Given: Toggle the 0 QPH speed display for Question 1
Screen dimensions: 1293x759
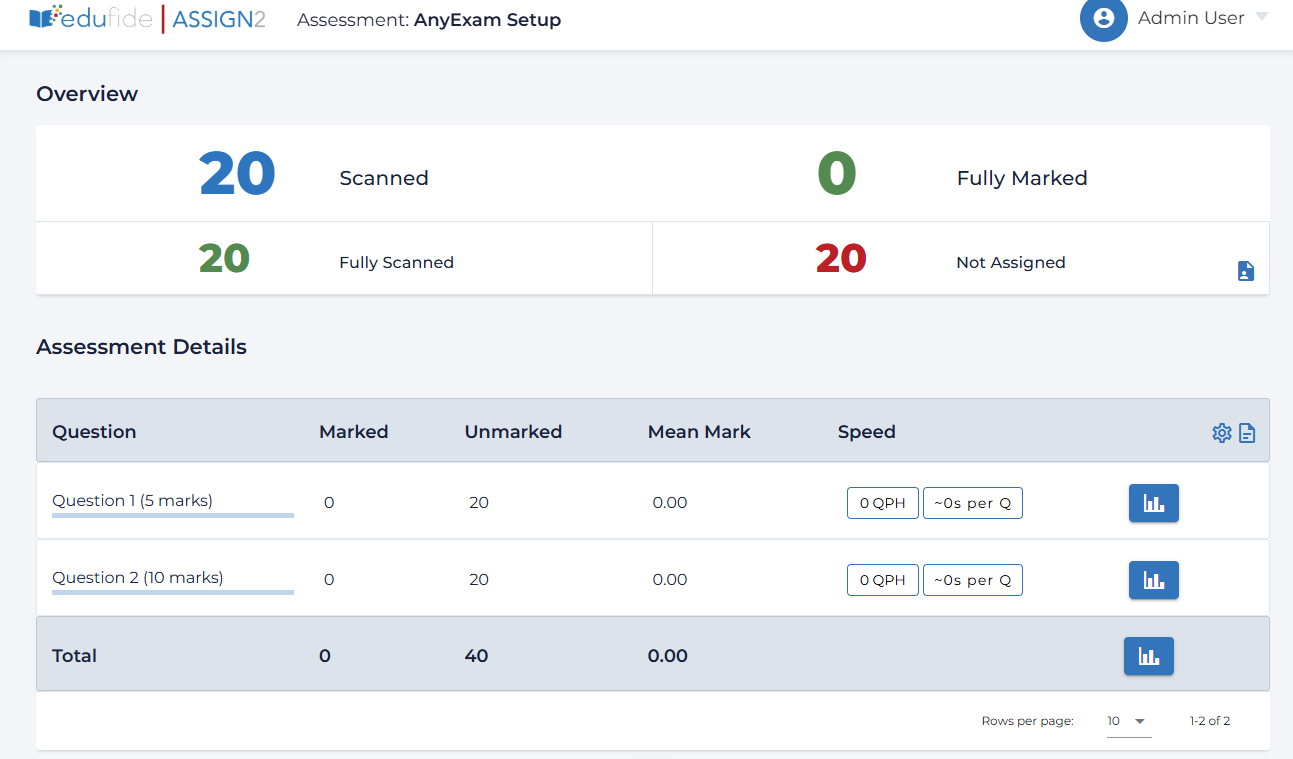Looking at the screenshot, I should 882,503.
